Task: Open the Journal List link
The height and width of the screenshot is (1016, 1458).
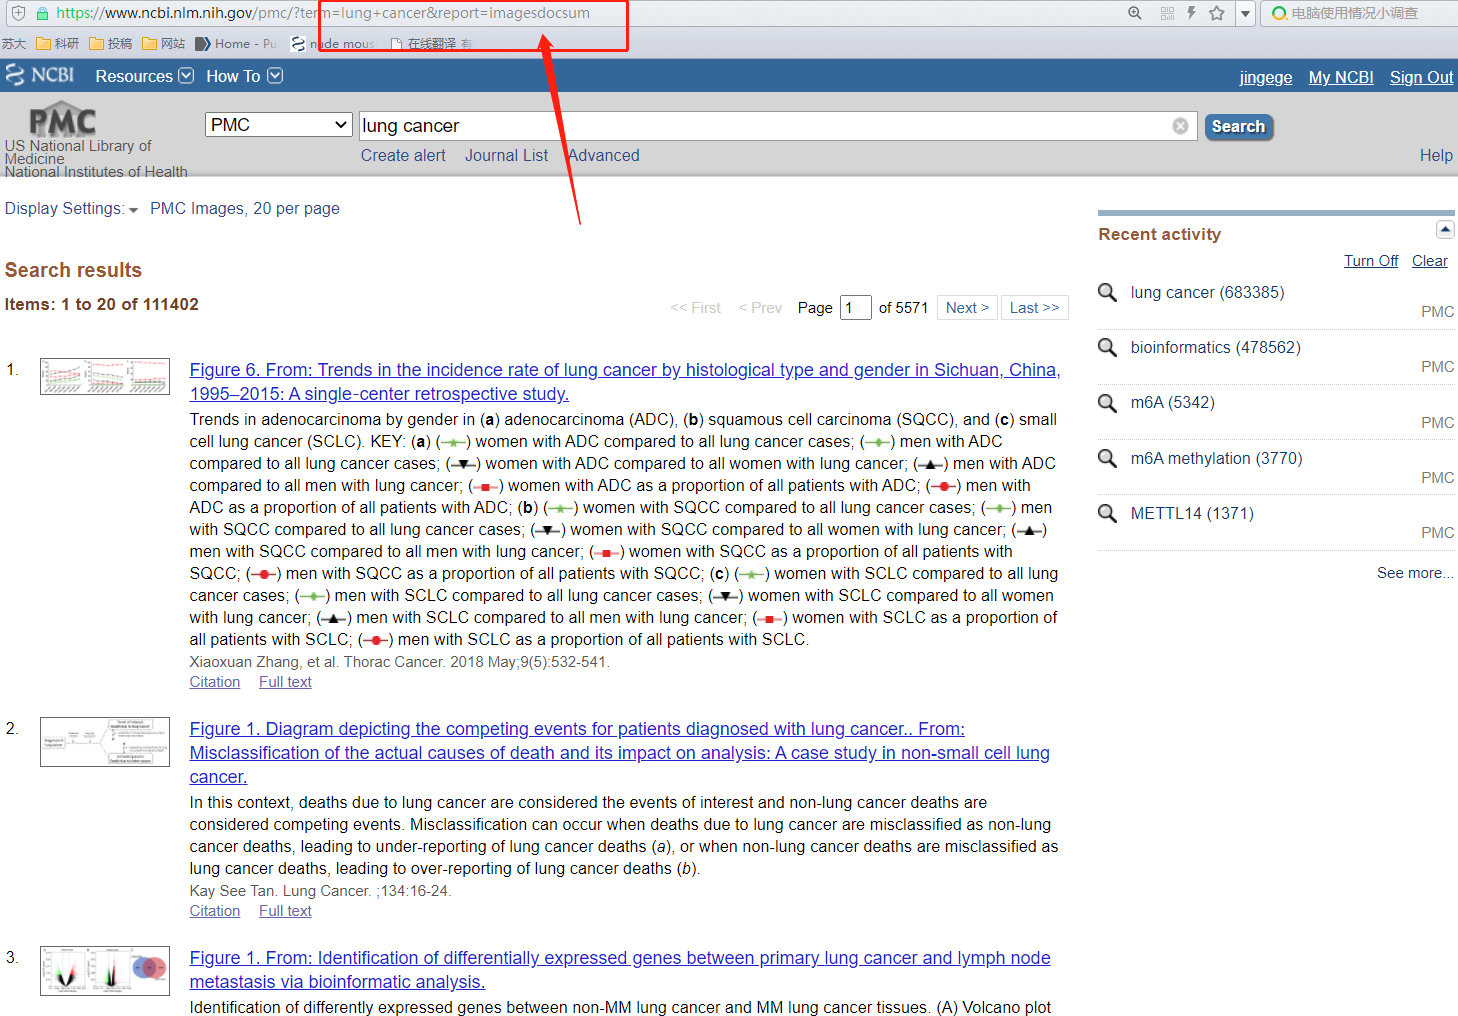Action: (506, 155)
